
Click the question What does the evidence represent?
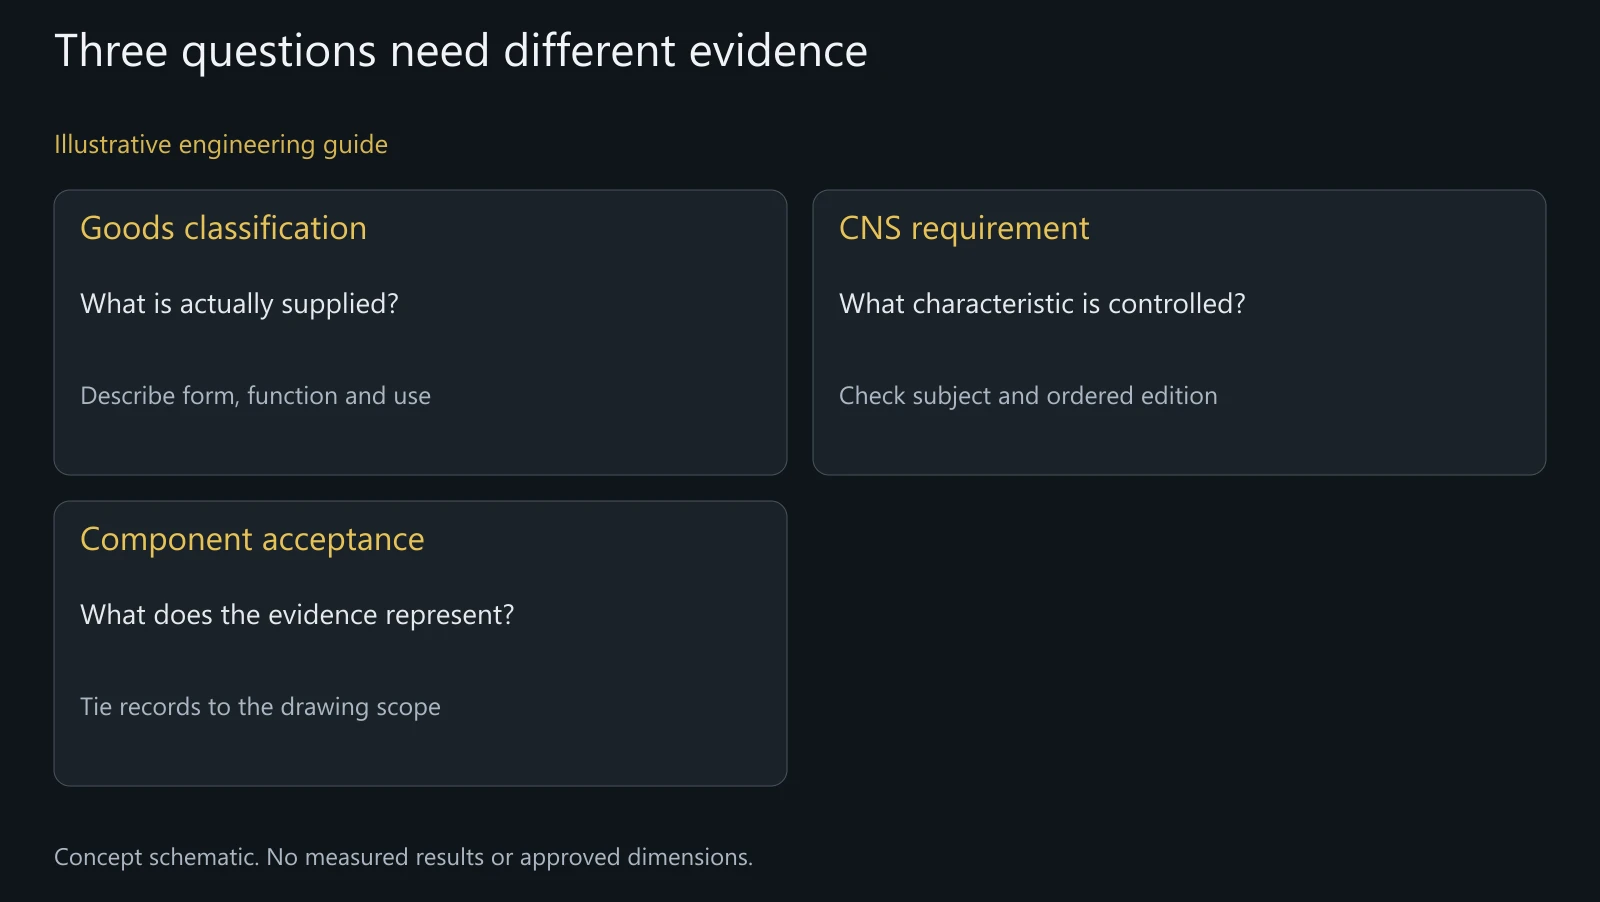coord(297,615)
